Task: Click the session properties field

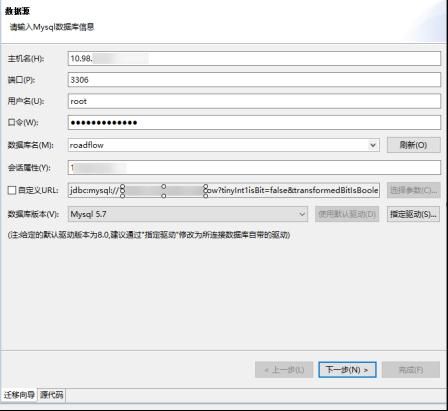Action: click(254, 168)
